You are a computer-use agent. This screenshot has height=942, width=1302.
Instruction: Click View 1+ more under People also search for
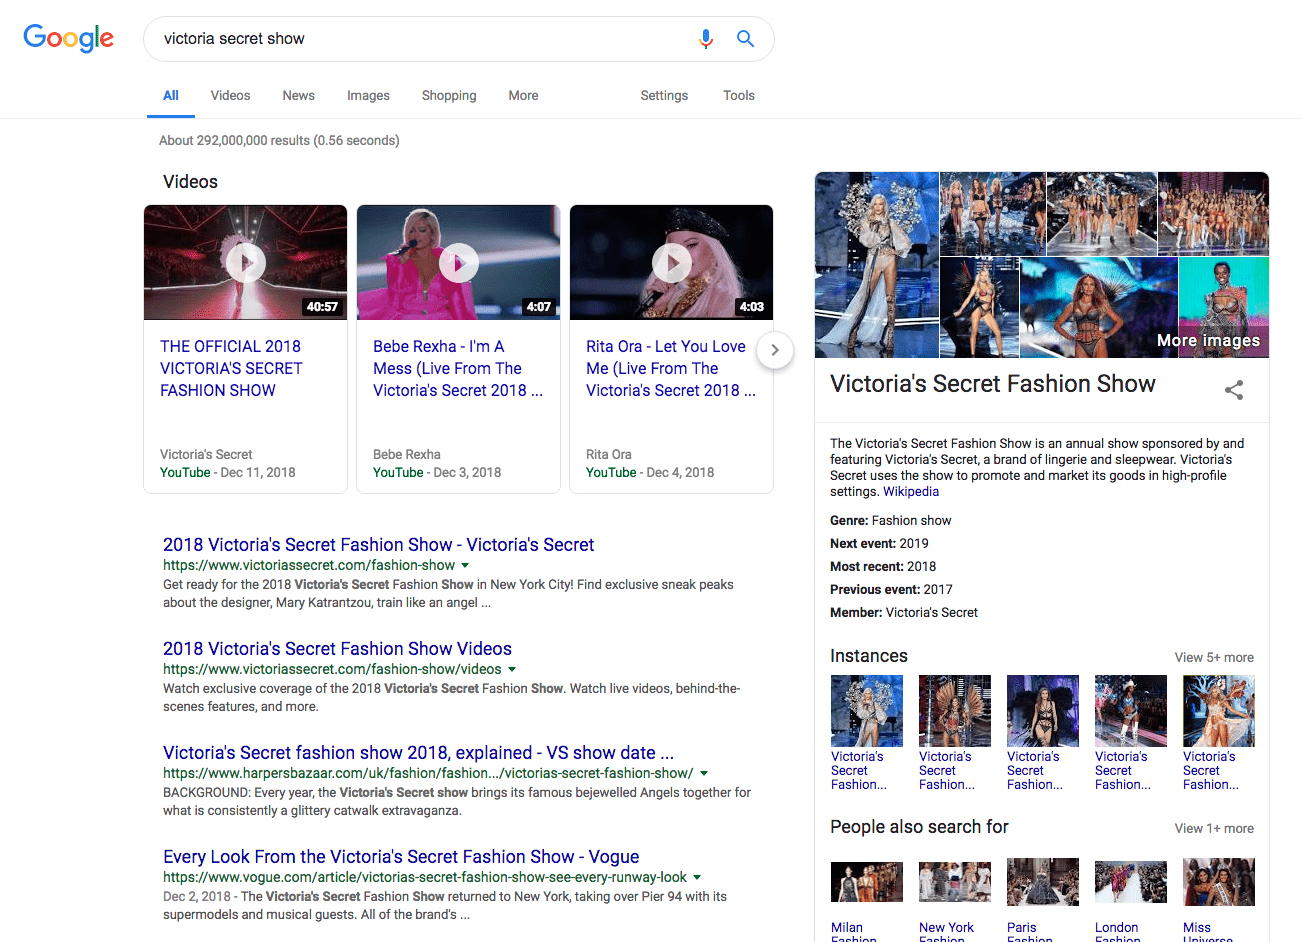point(1214,829)
